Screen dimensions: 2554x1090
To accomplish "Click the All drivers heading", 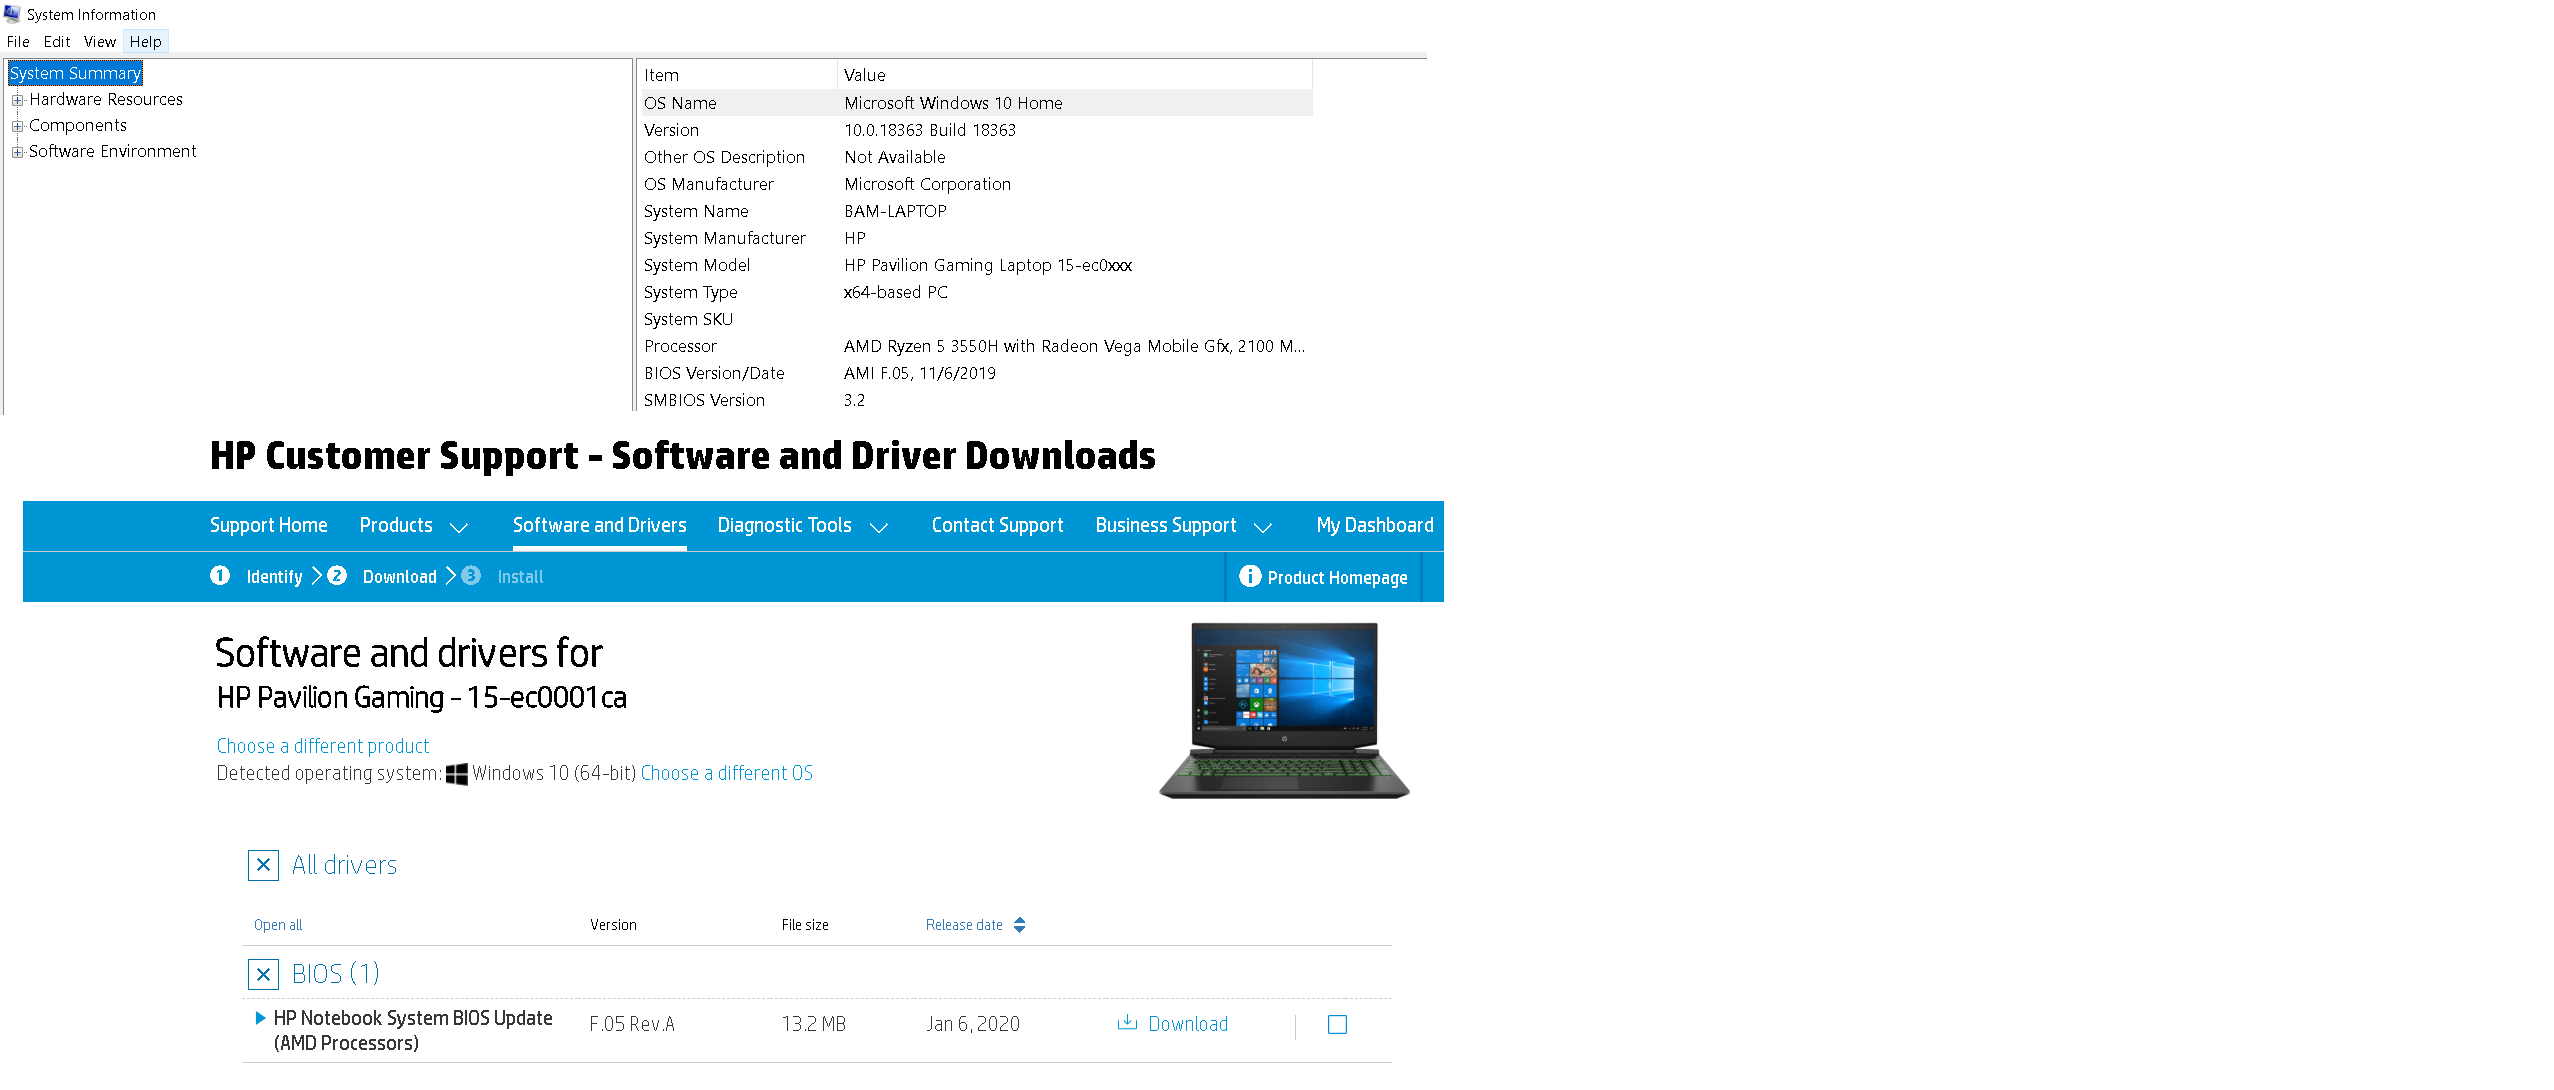I will point(344,865).
